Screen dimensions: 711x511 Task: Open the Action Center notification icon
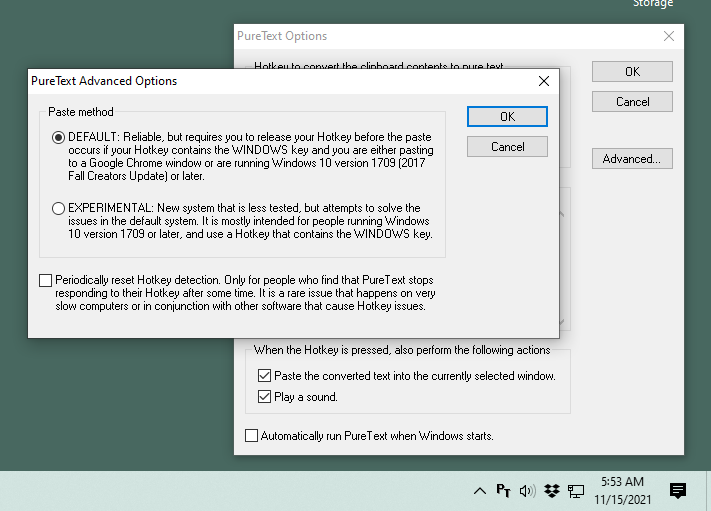677,491
